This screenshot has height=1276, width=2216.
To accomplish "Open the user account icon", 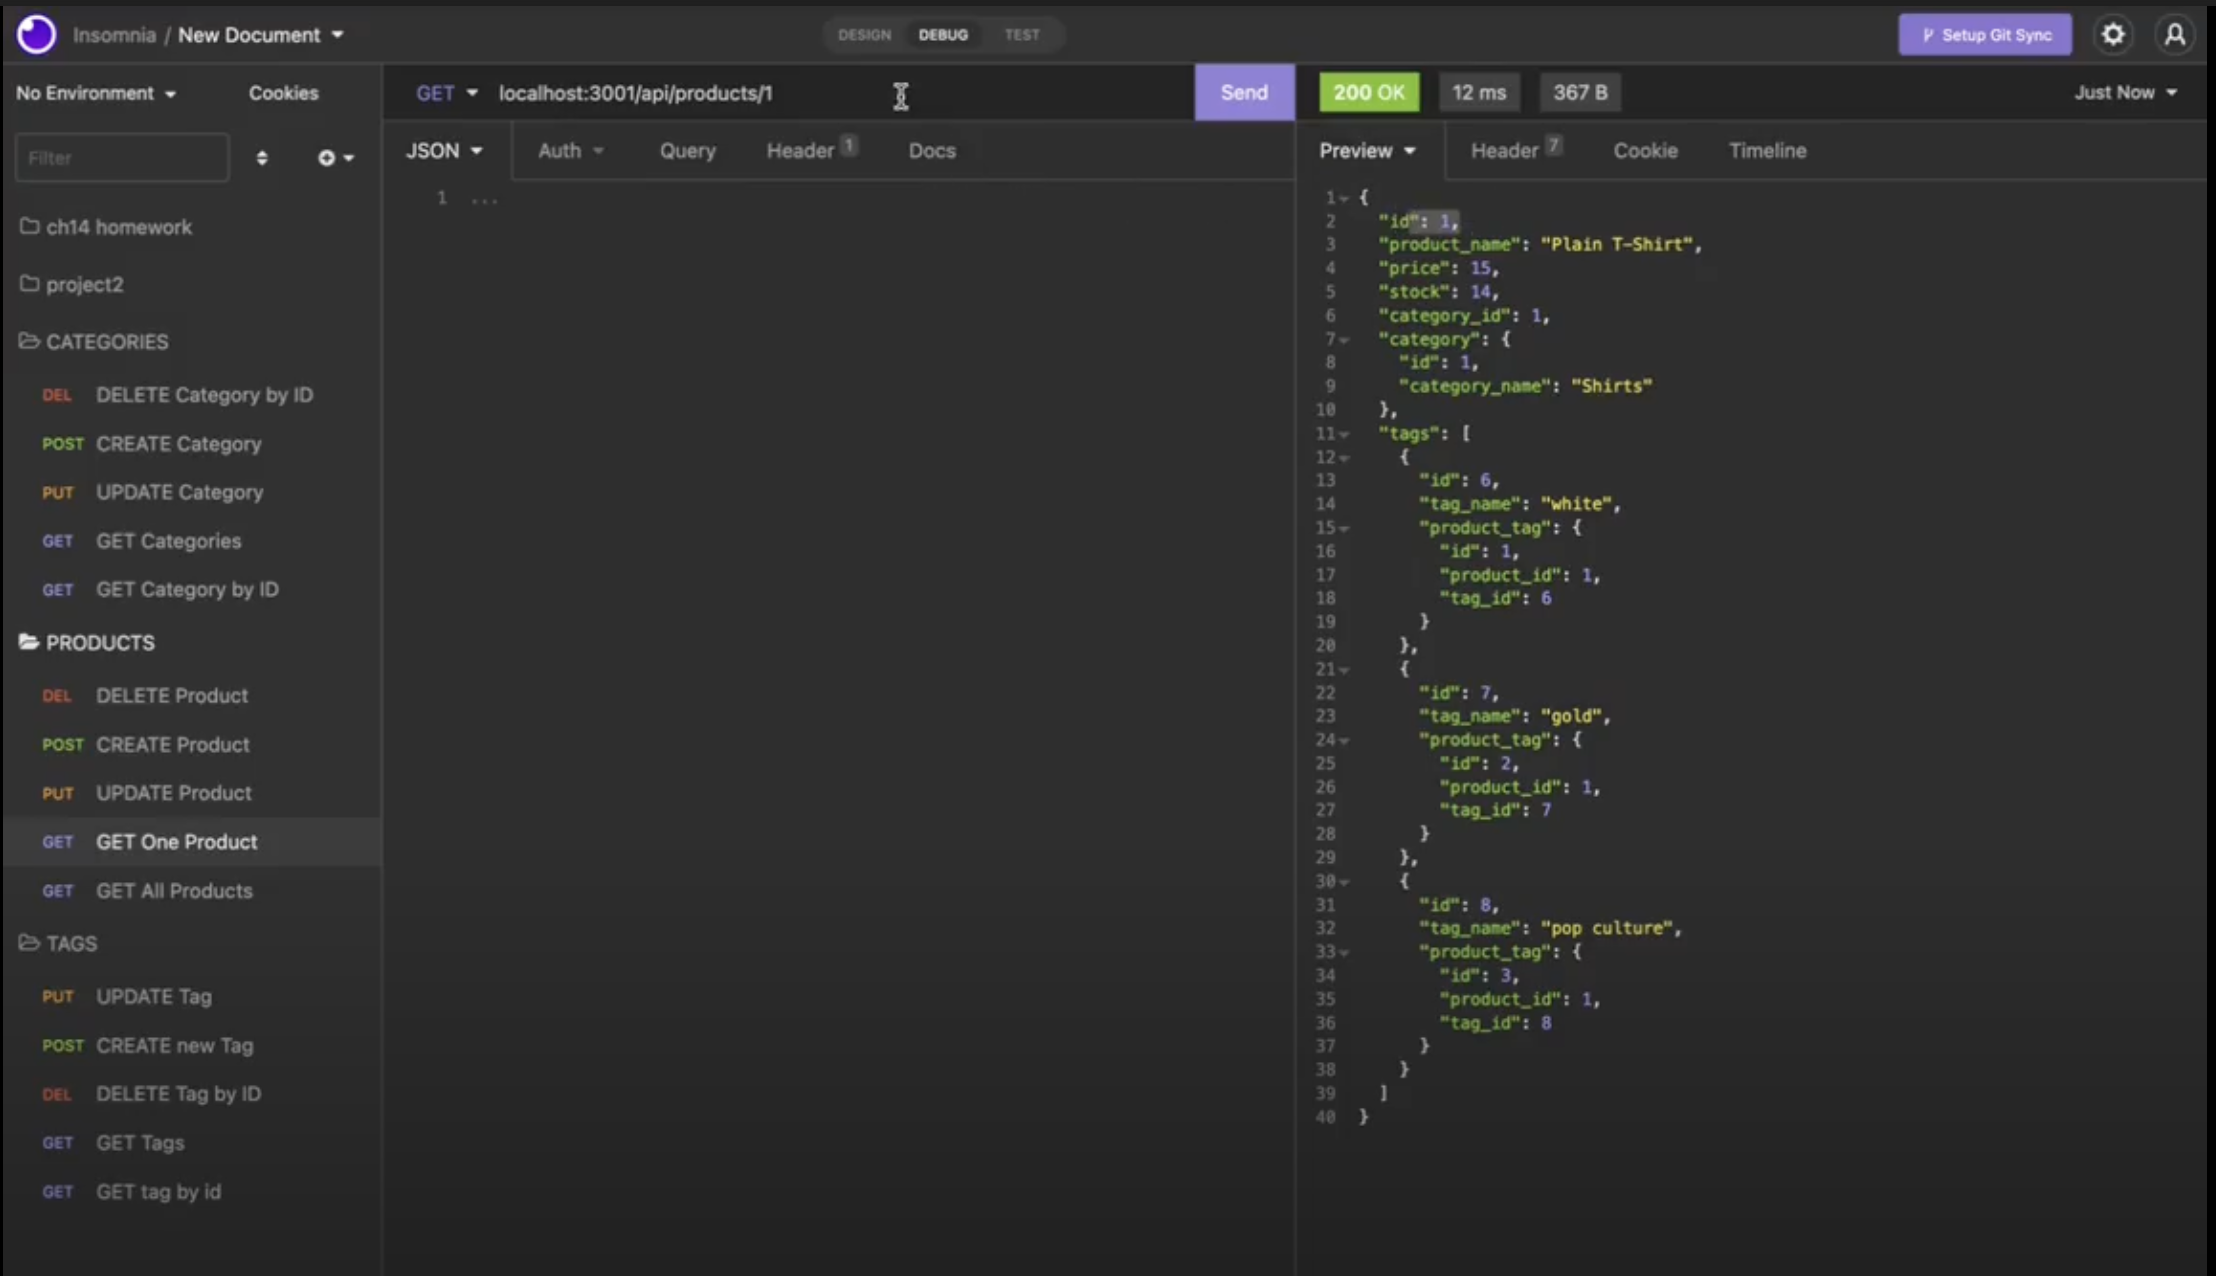I will 2174,35.
